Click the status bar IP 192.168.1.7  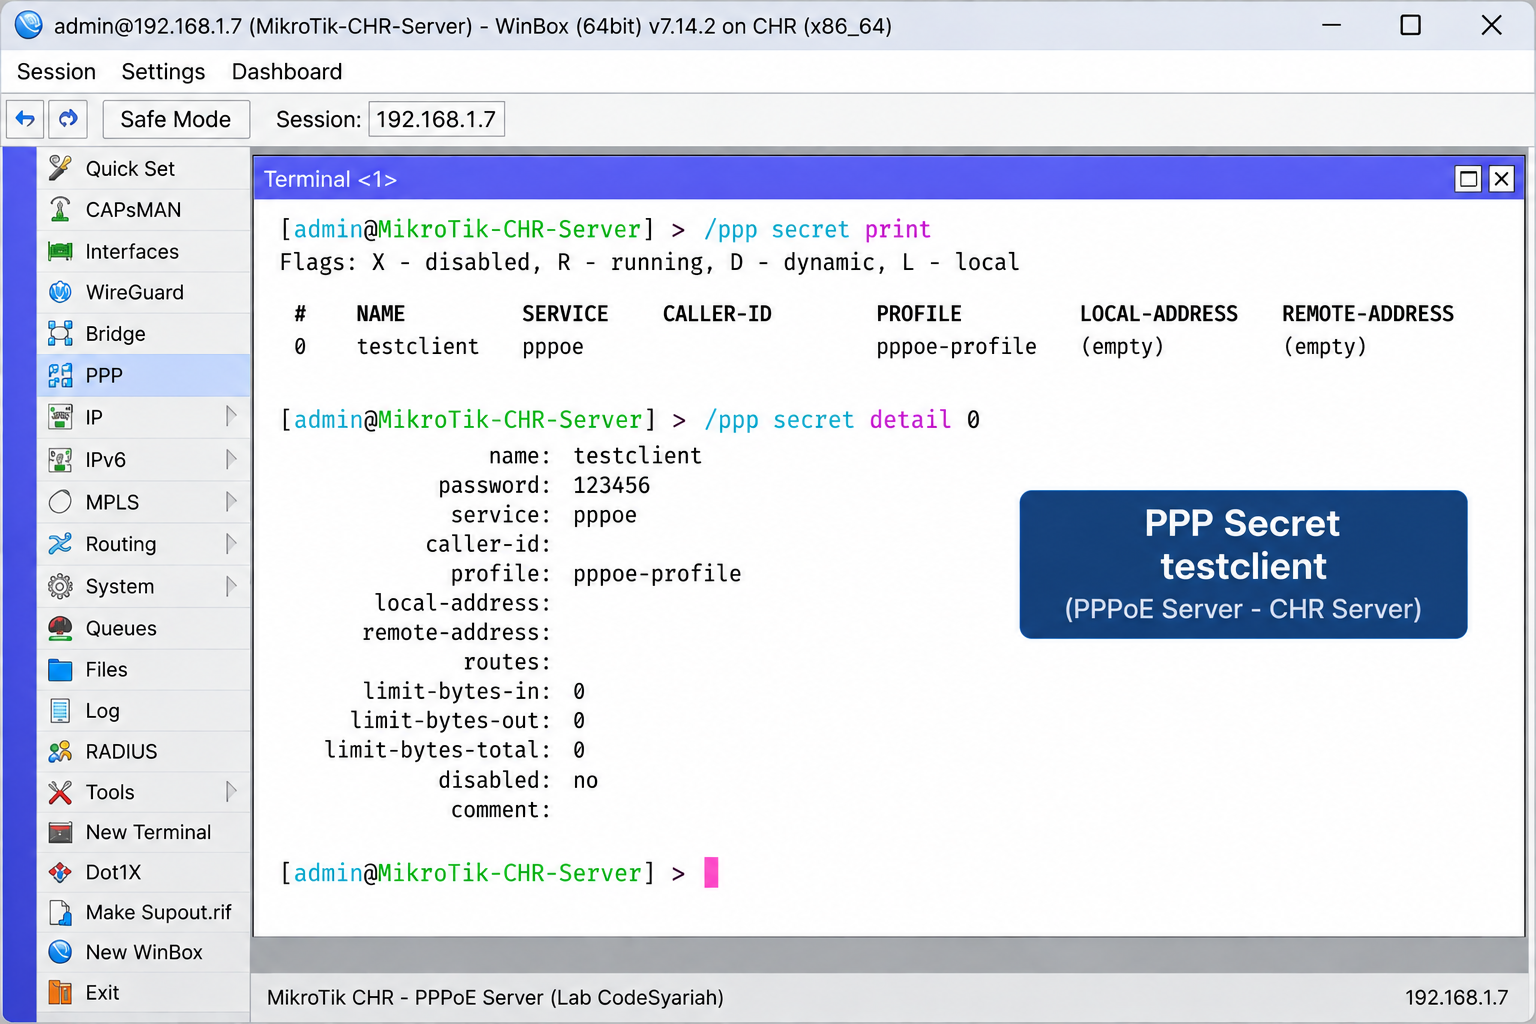pos(1456,998)
